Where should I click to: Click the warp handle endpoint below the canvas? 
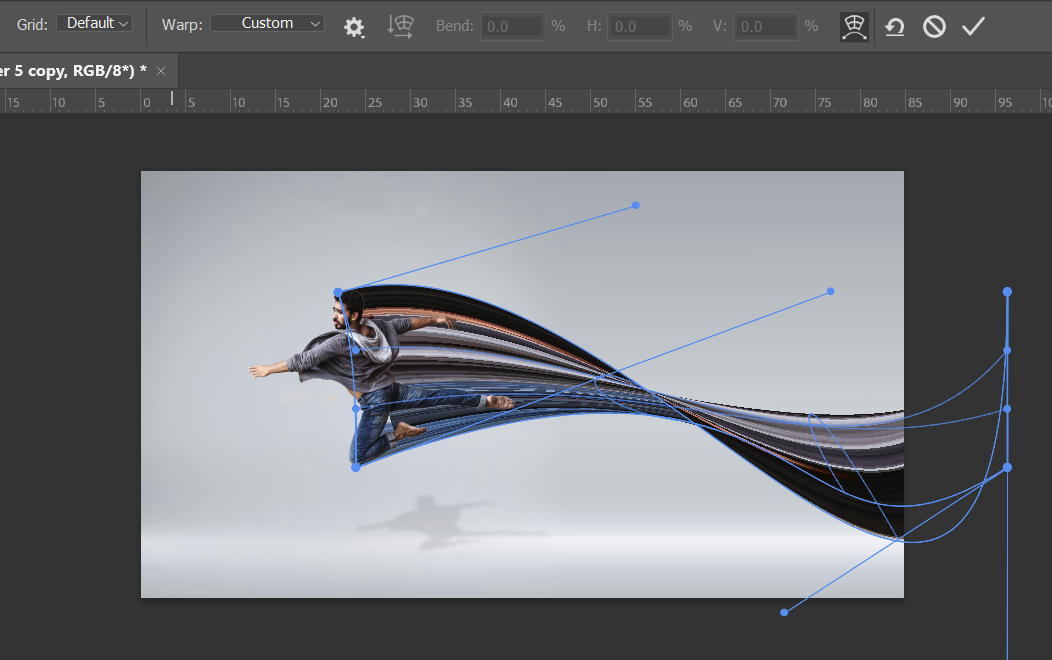point(784,612)
